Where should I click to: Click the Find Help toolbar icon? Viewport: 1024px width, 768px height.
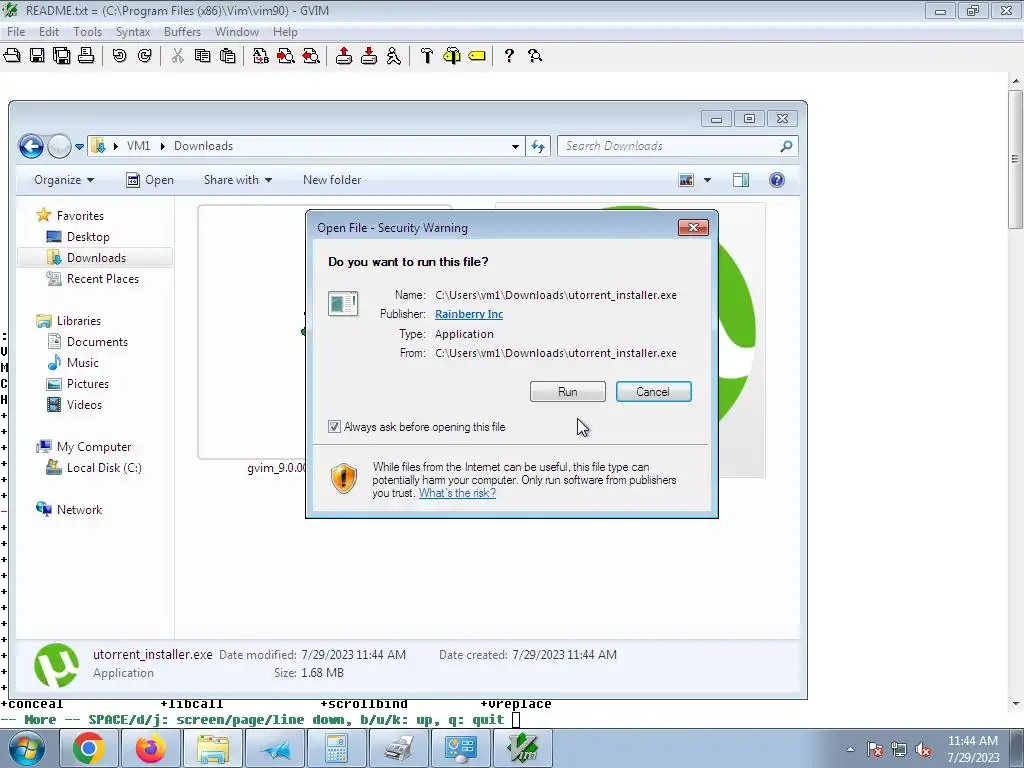[535, 56]
